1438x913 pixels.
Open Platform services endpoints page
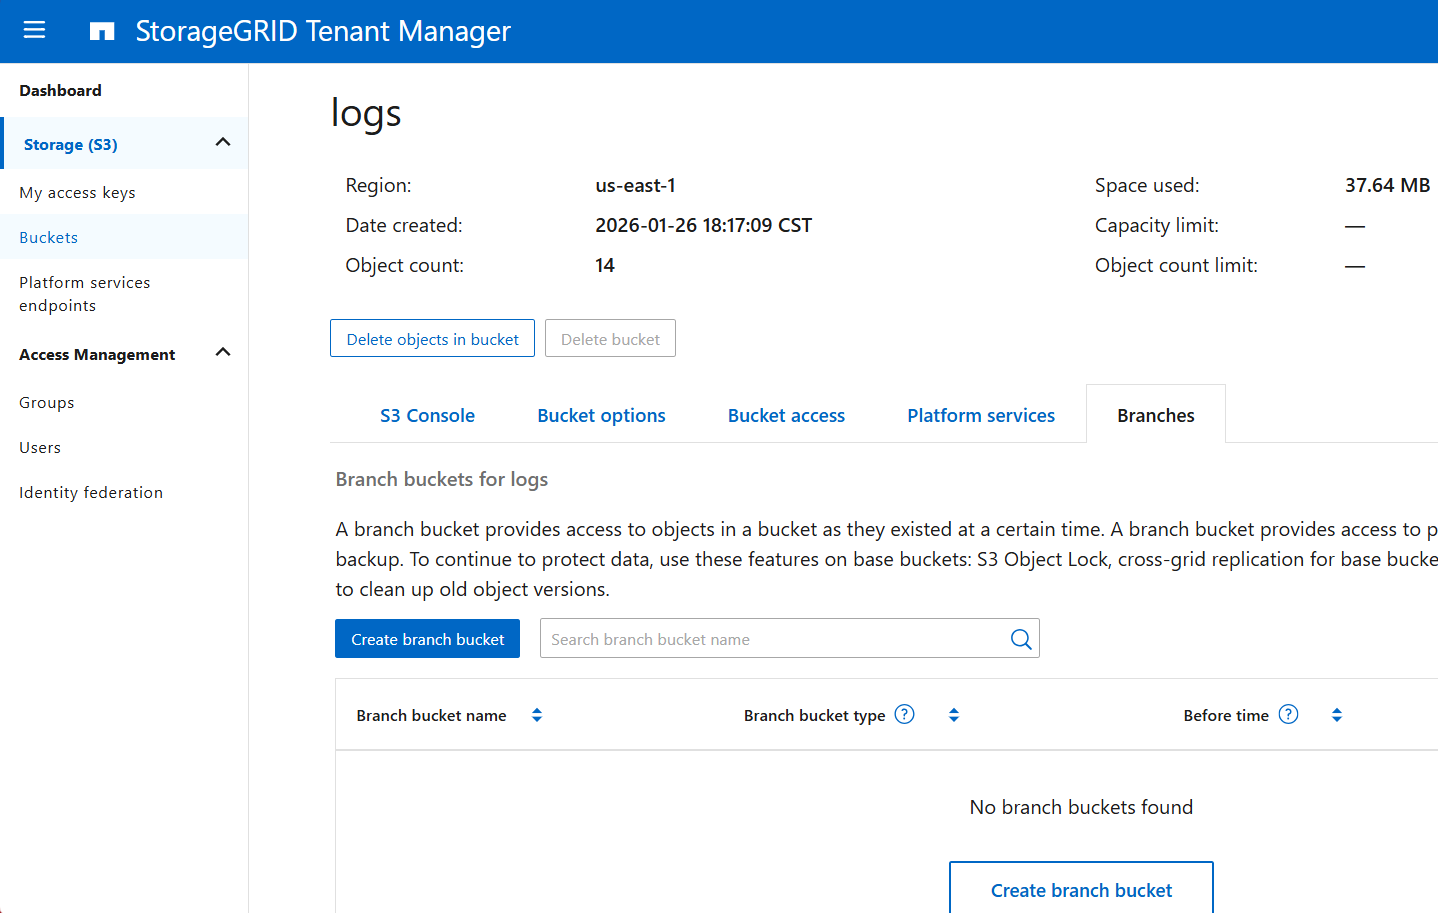point(85,294)
